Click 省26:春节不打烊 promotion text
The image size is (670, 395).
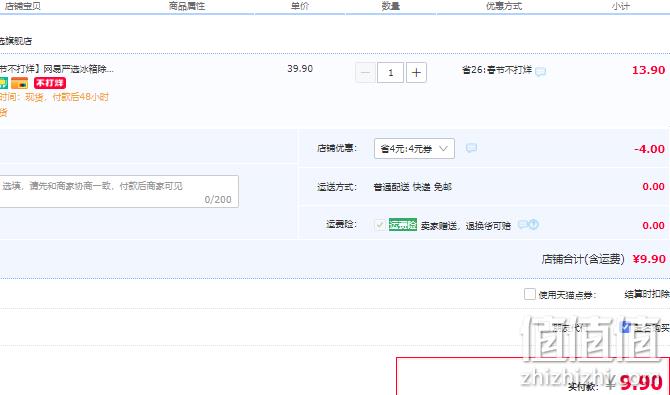click(x=497, y=70)
